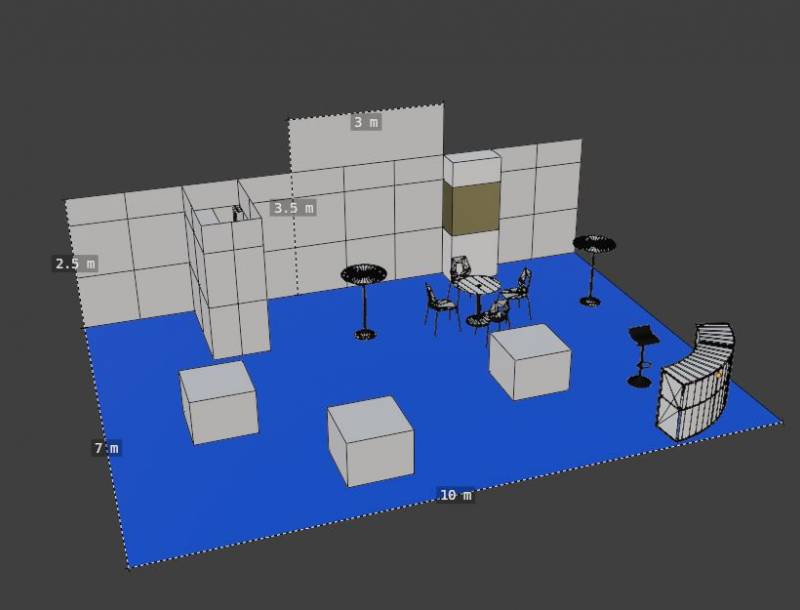Select the cube nearest the round table

(x=529, y=360)
